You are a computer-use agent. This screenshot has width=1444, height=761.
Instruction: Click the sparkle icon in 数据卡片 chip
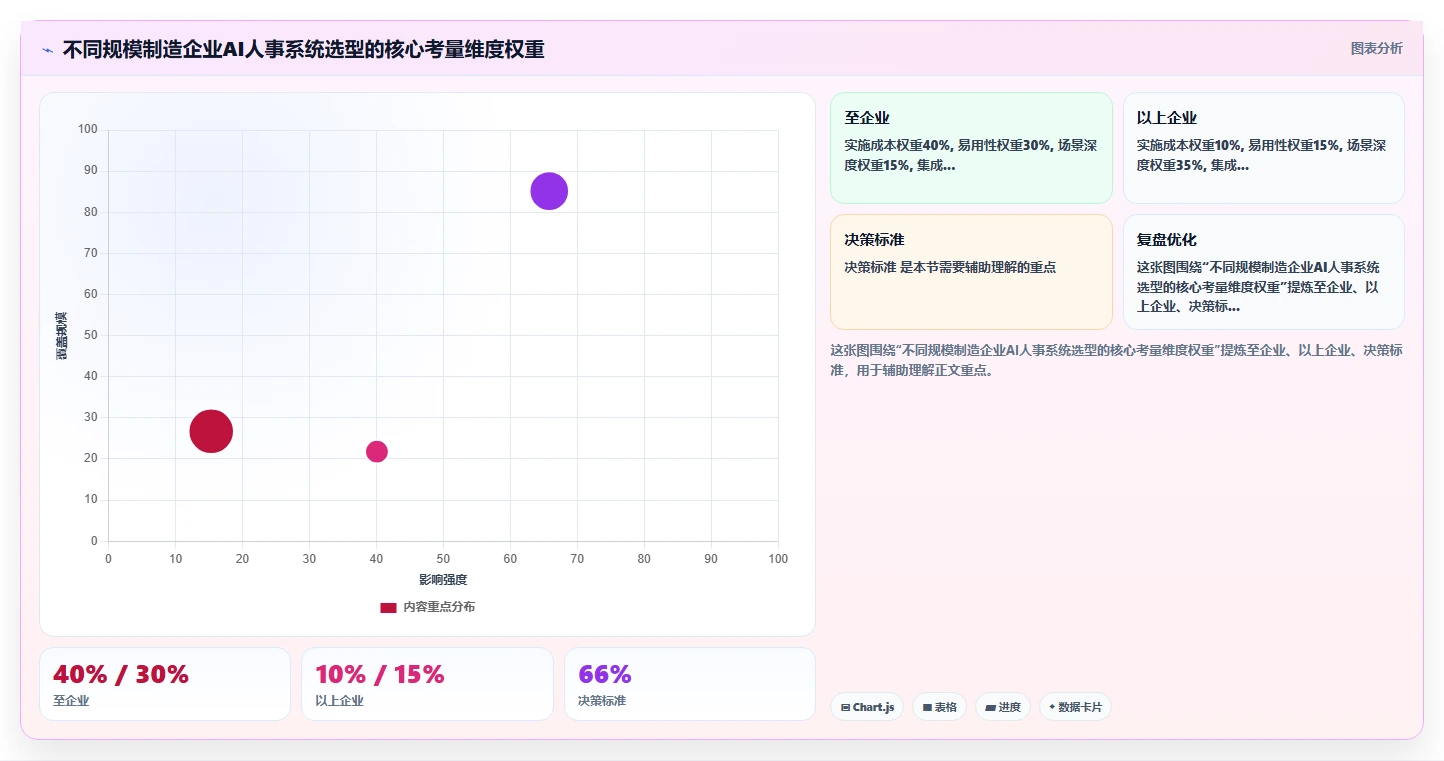click(1052, 707)
